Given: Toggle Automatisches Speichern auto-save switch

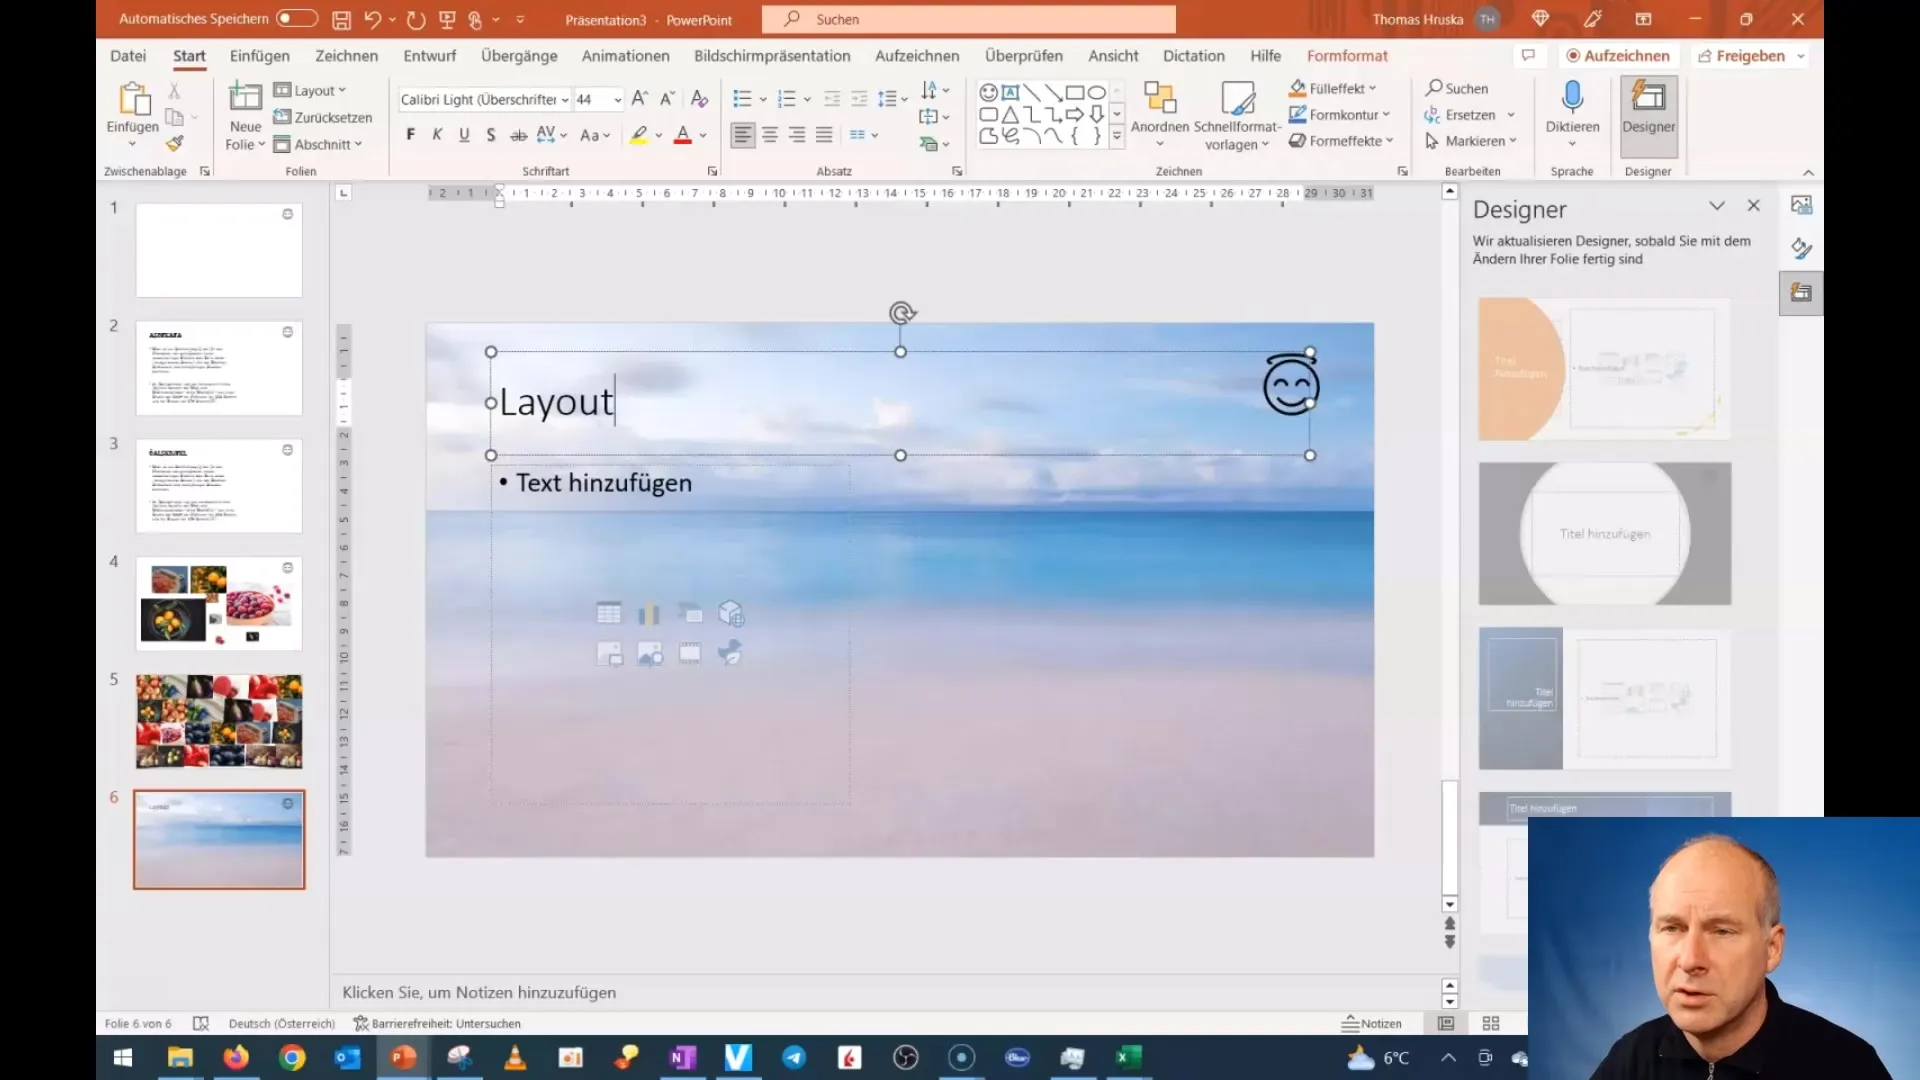Looking at the screenshot, I should tap(293, 18).
